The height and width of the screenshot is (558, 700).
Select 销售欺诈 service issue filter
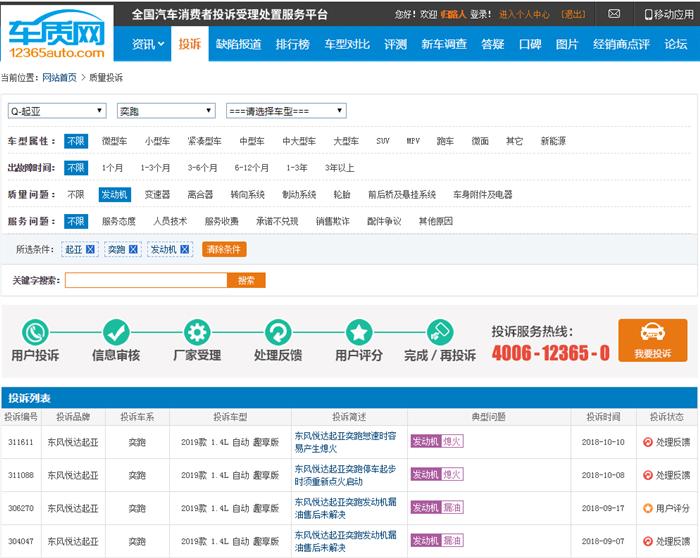click(333, 221)
